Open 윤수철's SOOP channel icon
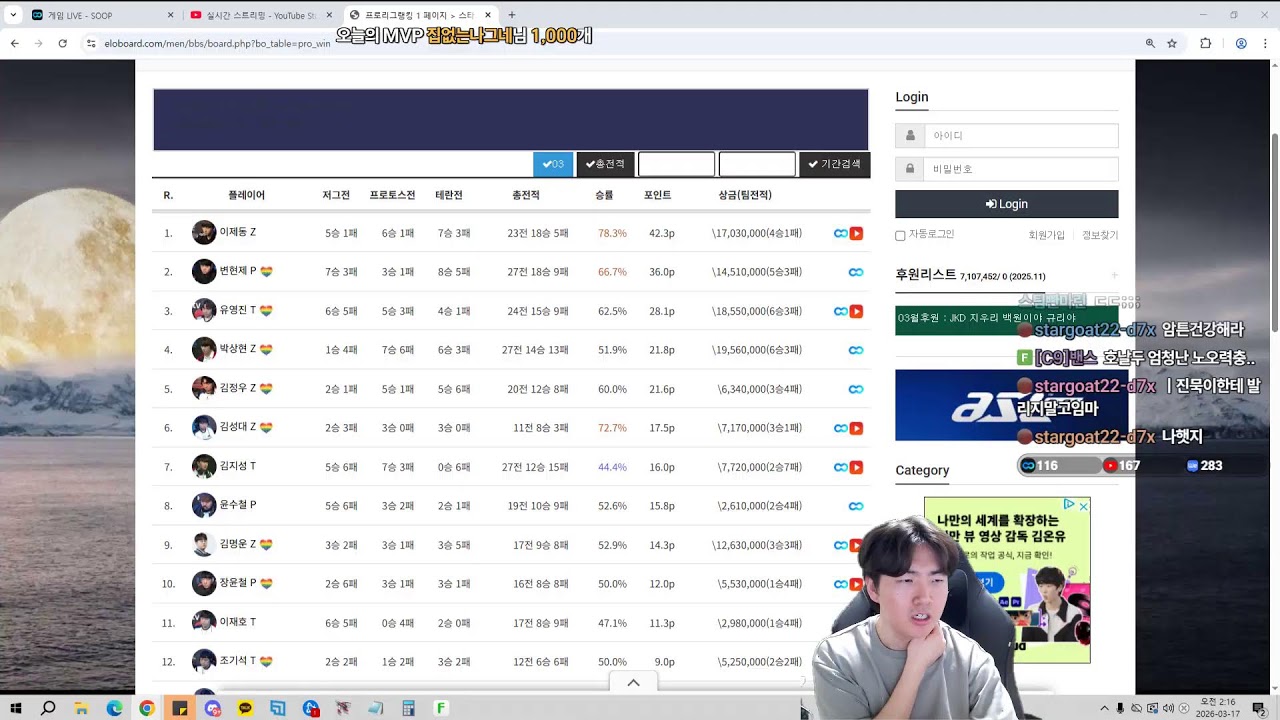1280x720 pixels. coord(856,506)
